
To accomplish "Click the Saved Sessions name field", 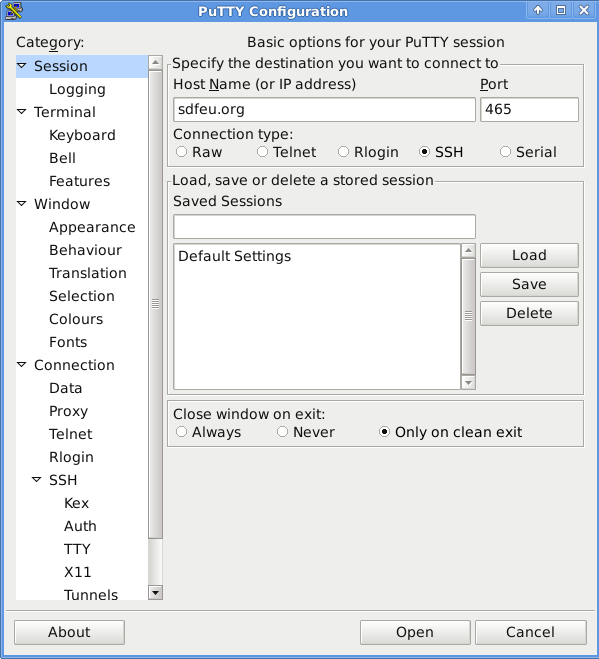I will pyautogui.click(x=324, y=227).
